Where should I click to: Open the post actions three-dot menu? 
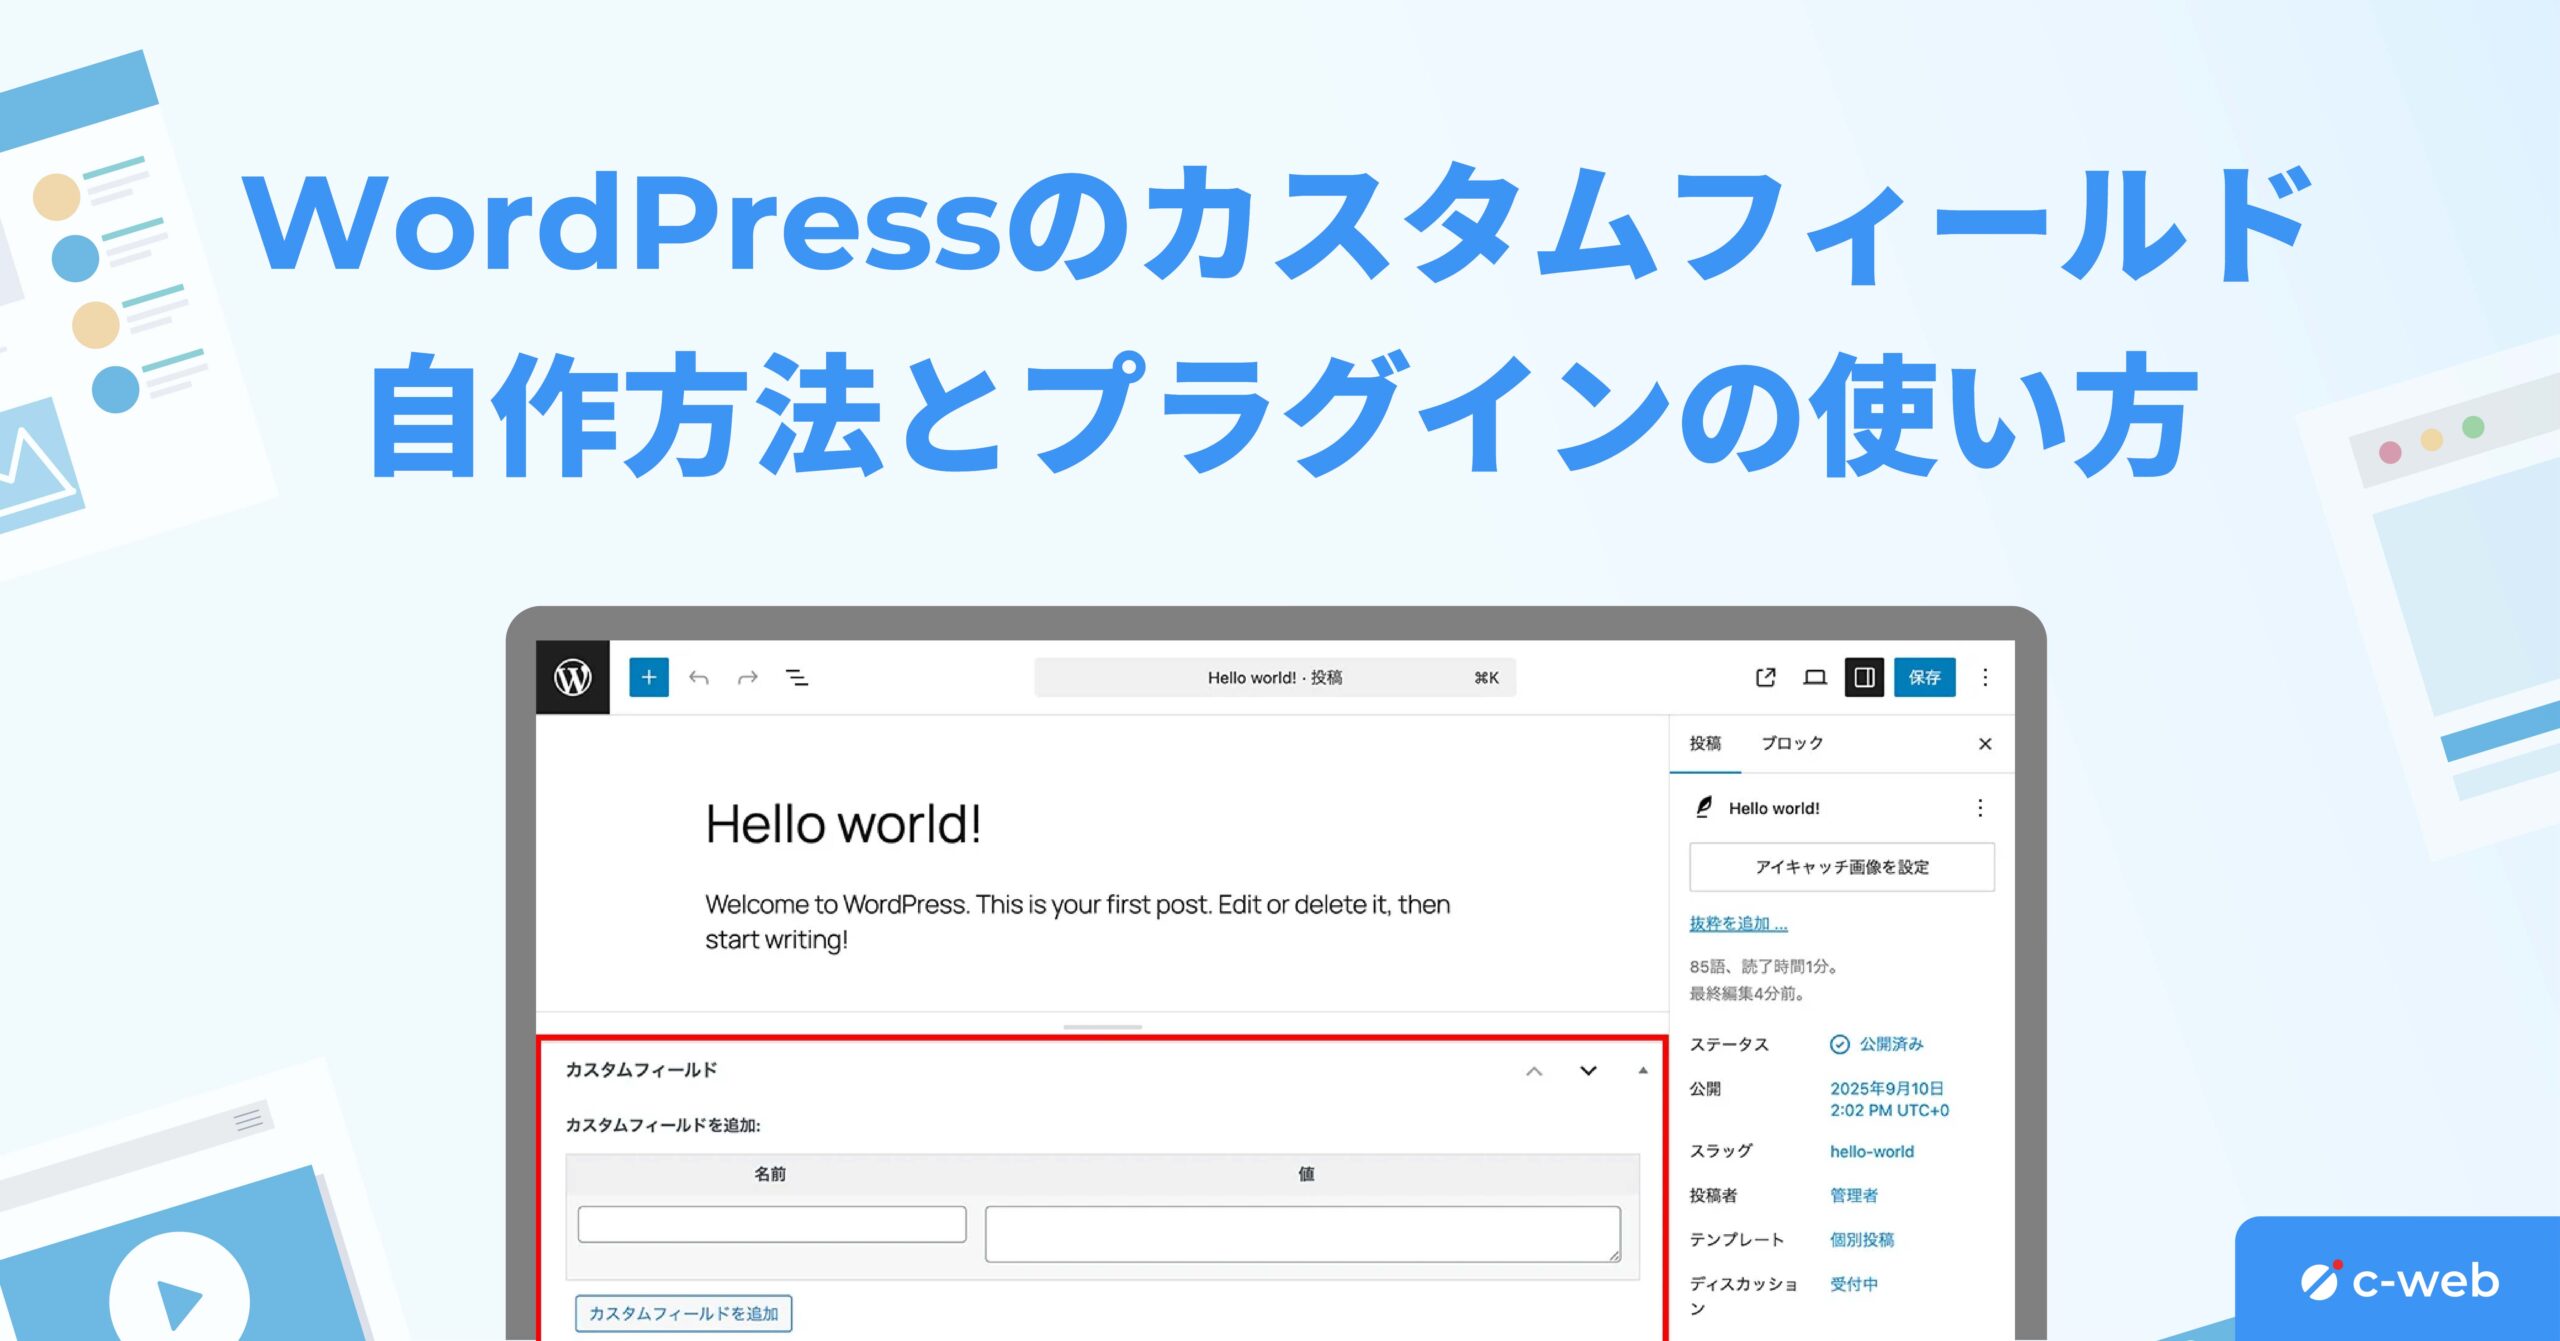coord(1980,807)
